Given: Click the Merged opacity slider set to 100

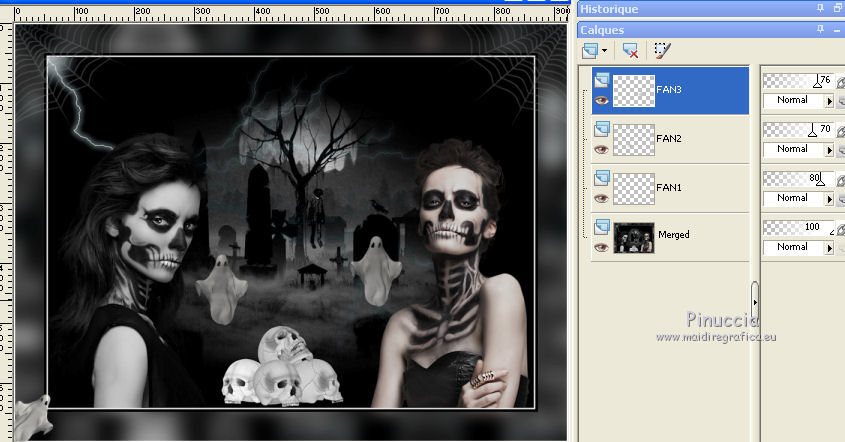Looking at the screenshot, I should 799,228.
